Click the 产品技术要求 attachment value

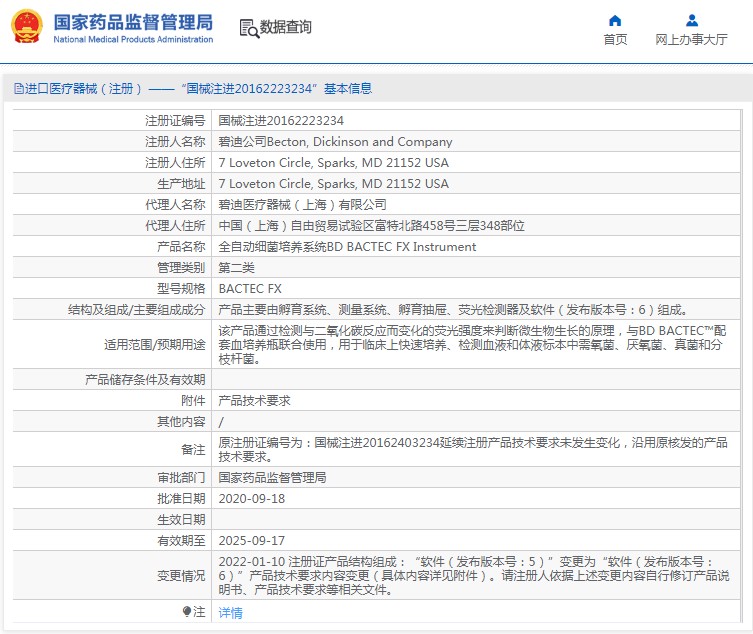pos(254,400)
